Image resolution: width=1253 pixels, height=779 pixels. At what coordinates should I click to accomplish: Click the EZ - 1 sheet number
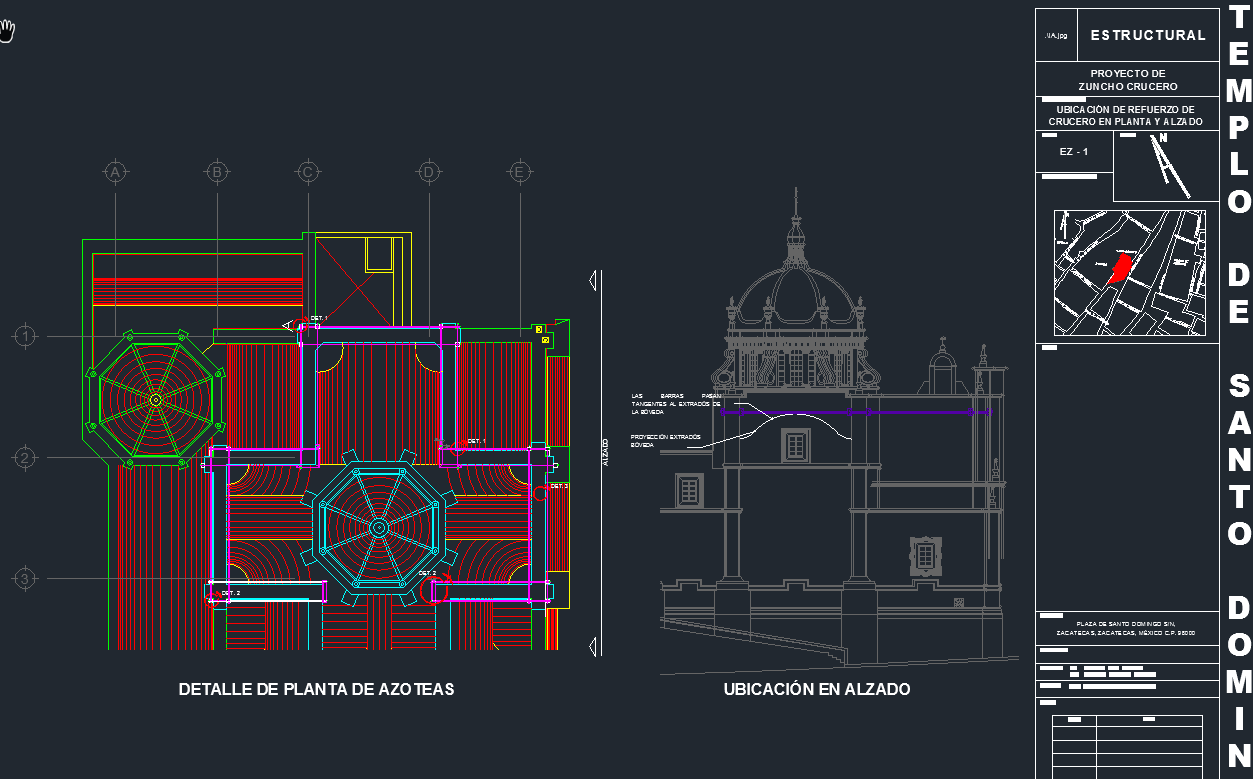coord(1073,152)
